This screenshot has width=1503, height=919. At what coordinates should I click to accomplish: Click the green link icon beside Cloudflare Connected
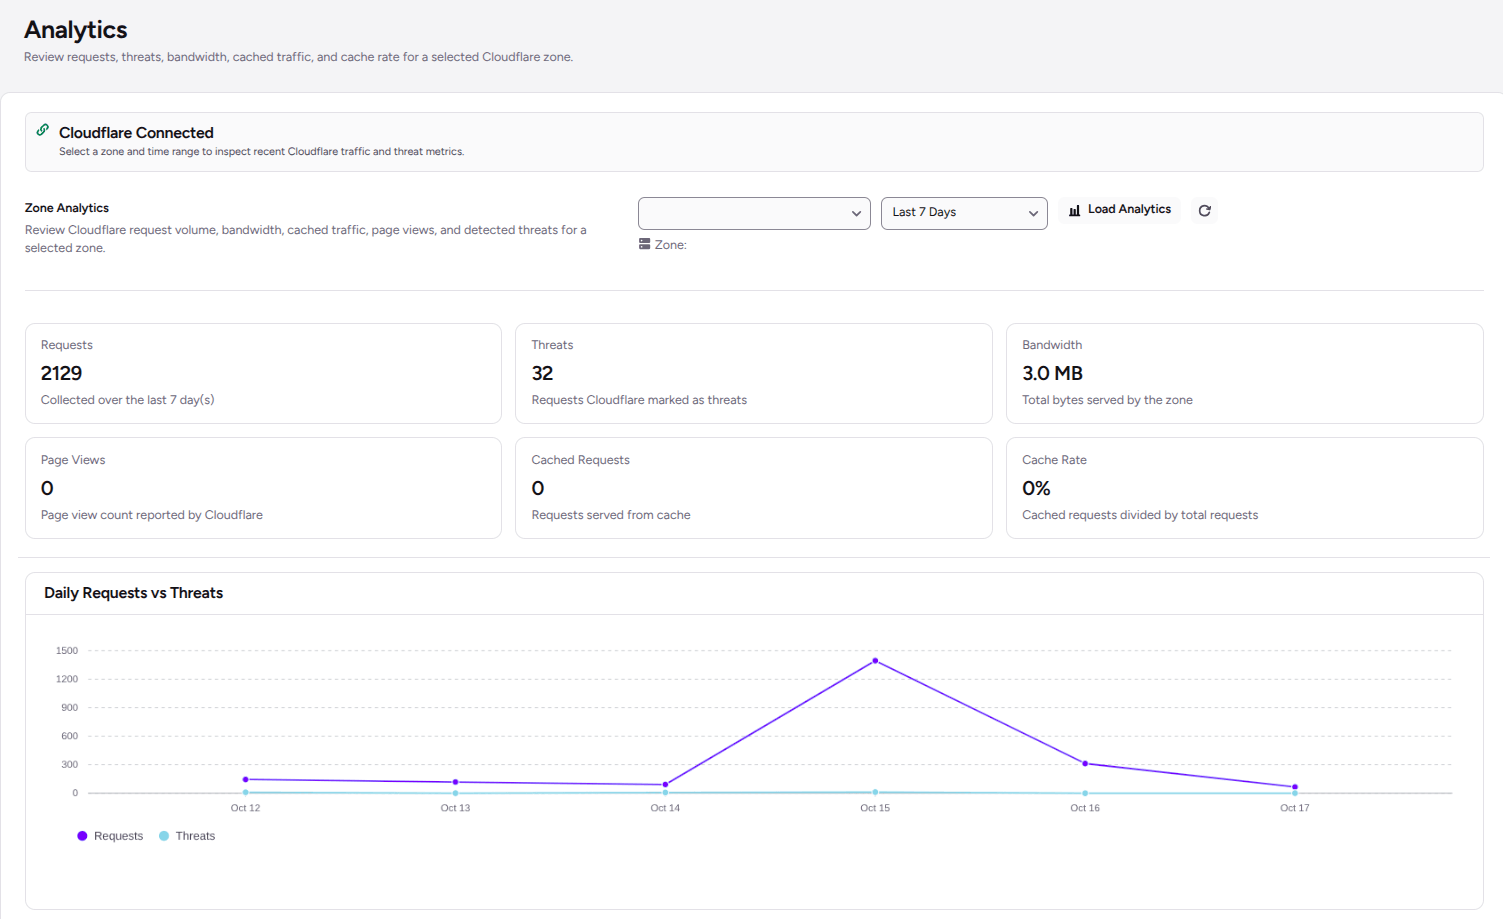[43, 130]
